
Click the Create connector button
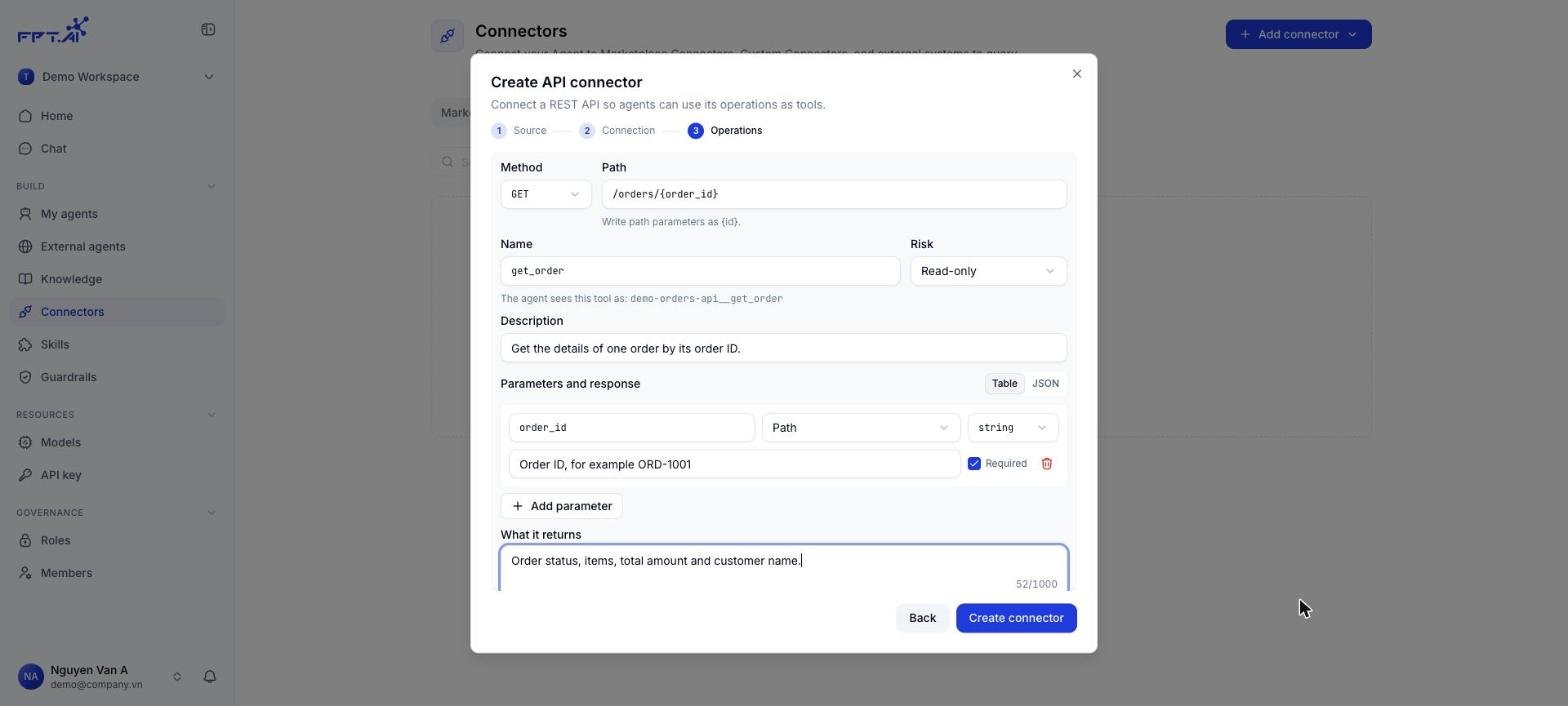(1016, 618)
